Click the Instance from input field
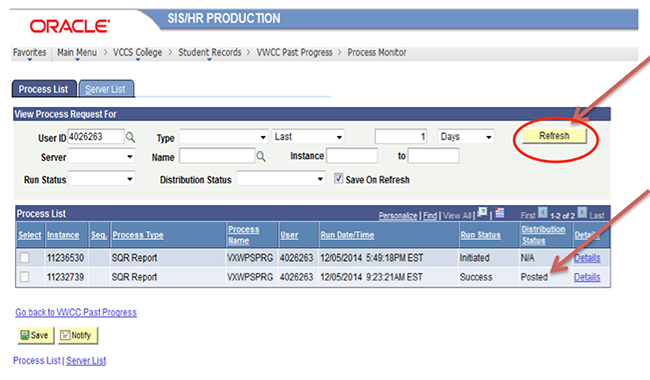650x380 pixels. [352, 156]
